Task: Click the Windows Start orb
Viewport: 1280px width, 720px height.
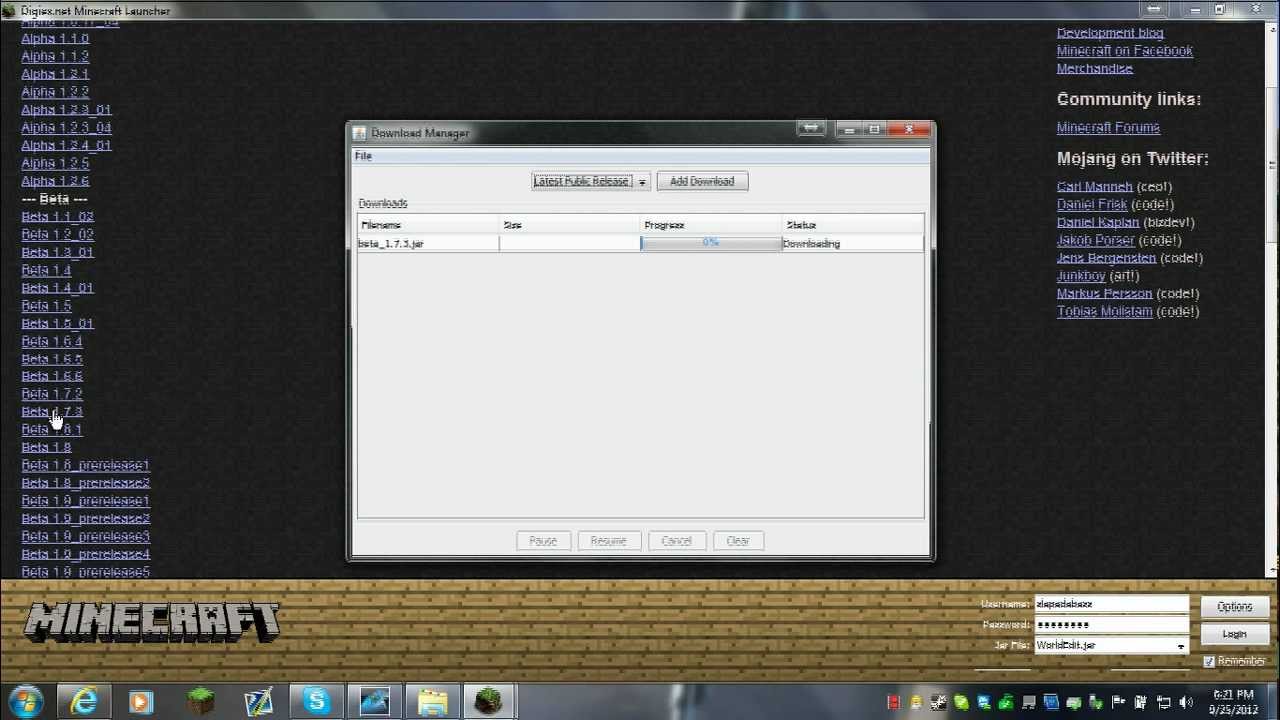Action: click(x=25, y=701)
